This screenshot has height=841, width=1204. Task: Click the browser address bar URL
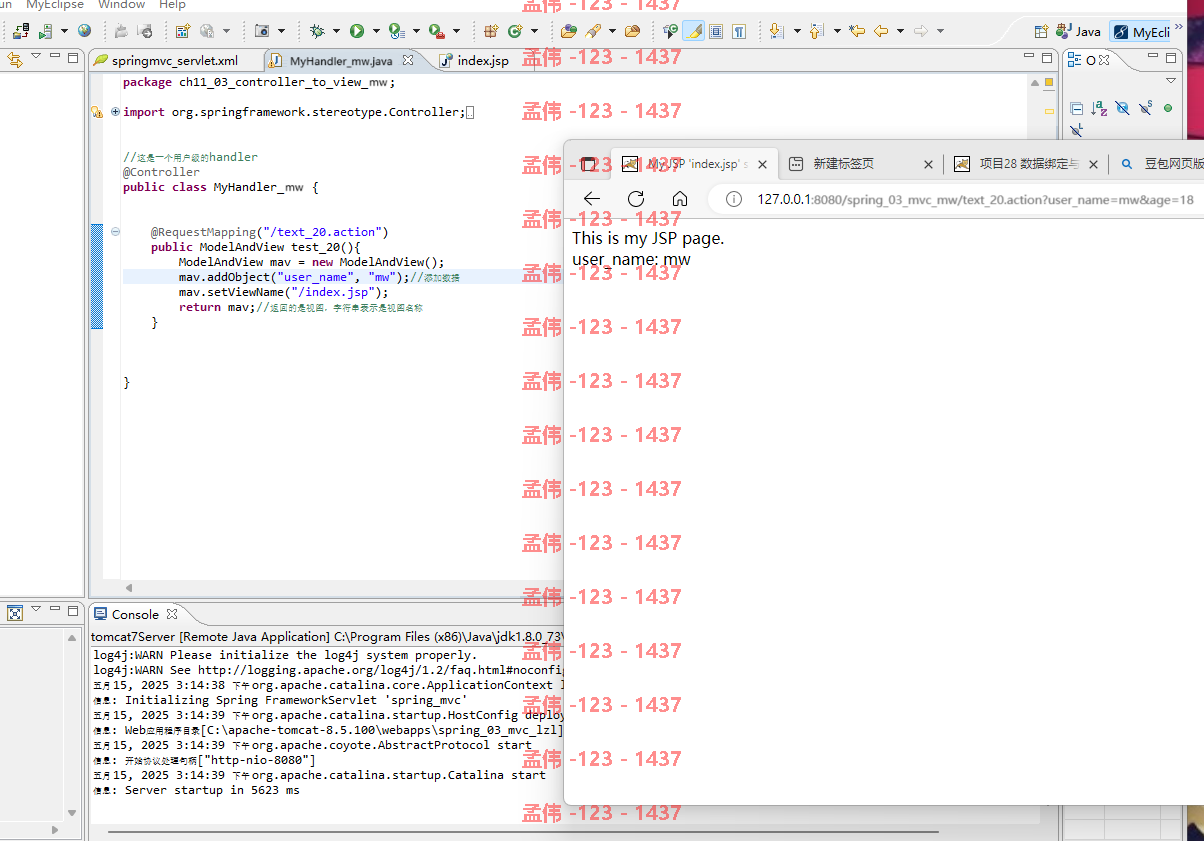[975, 199]
